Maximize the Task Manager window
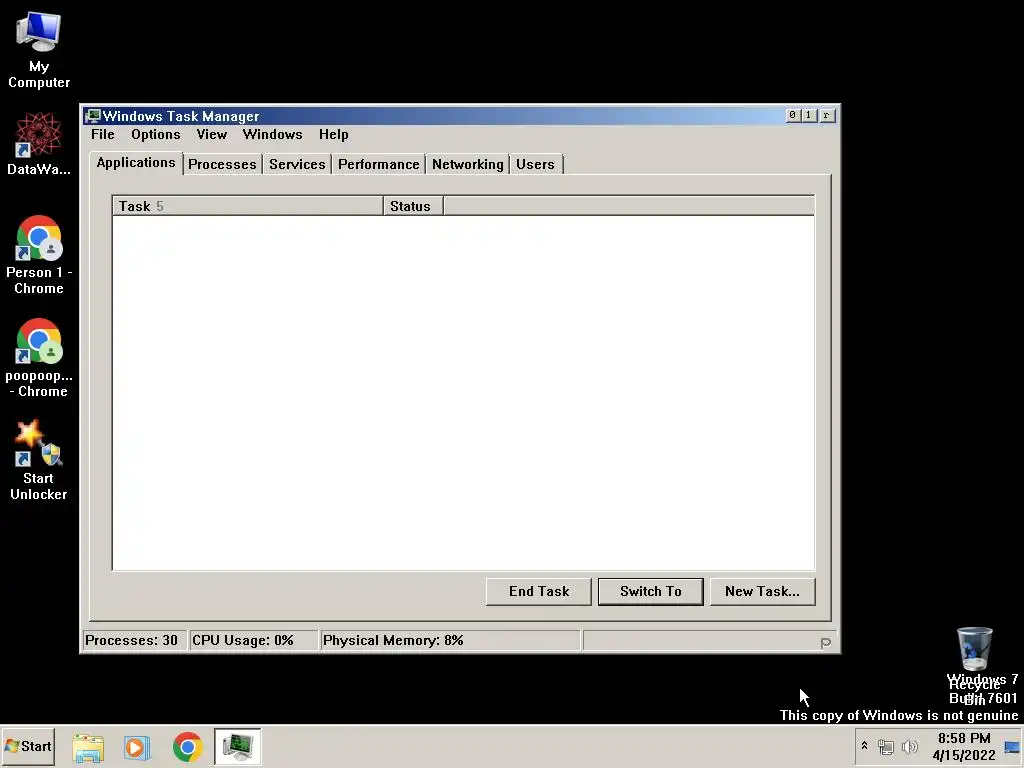 pos(808,115)
